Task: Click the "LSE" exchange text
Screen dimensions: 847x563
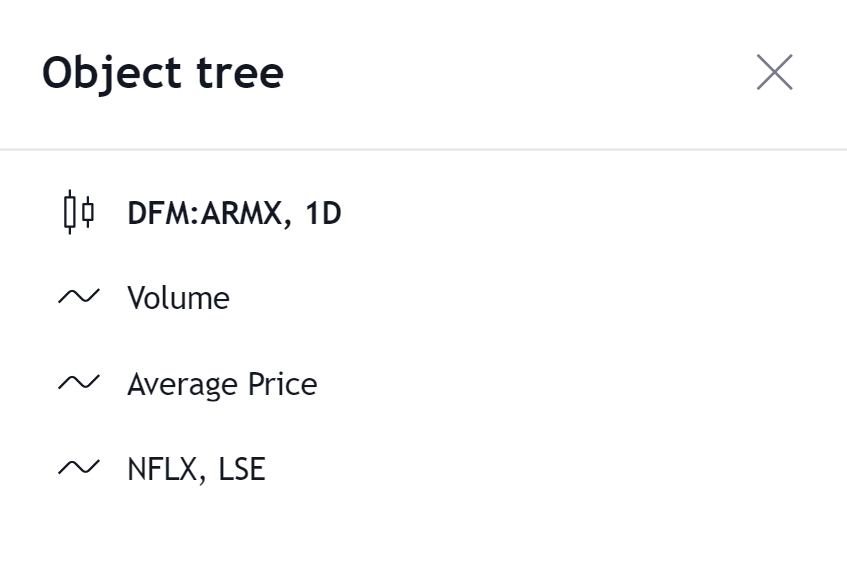Action: (242, 469)
